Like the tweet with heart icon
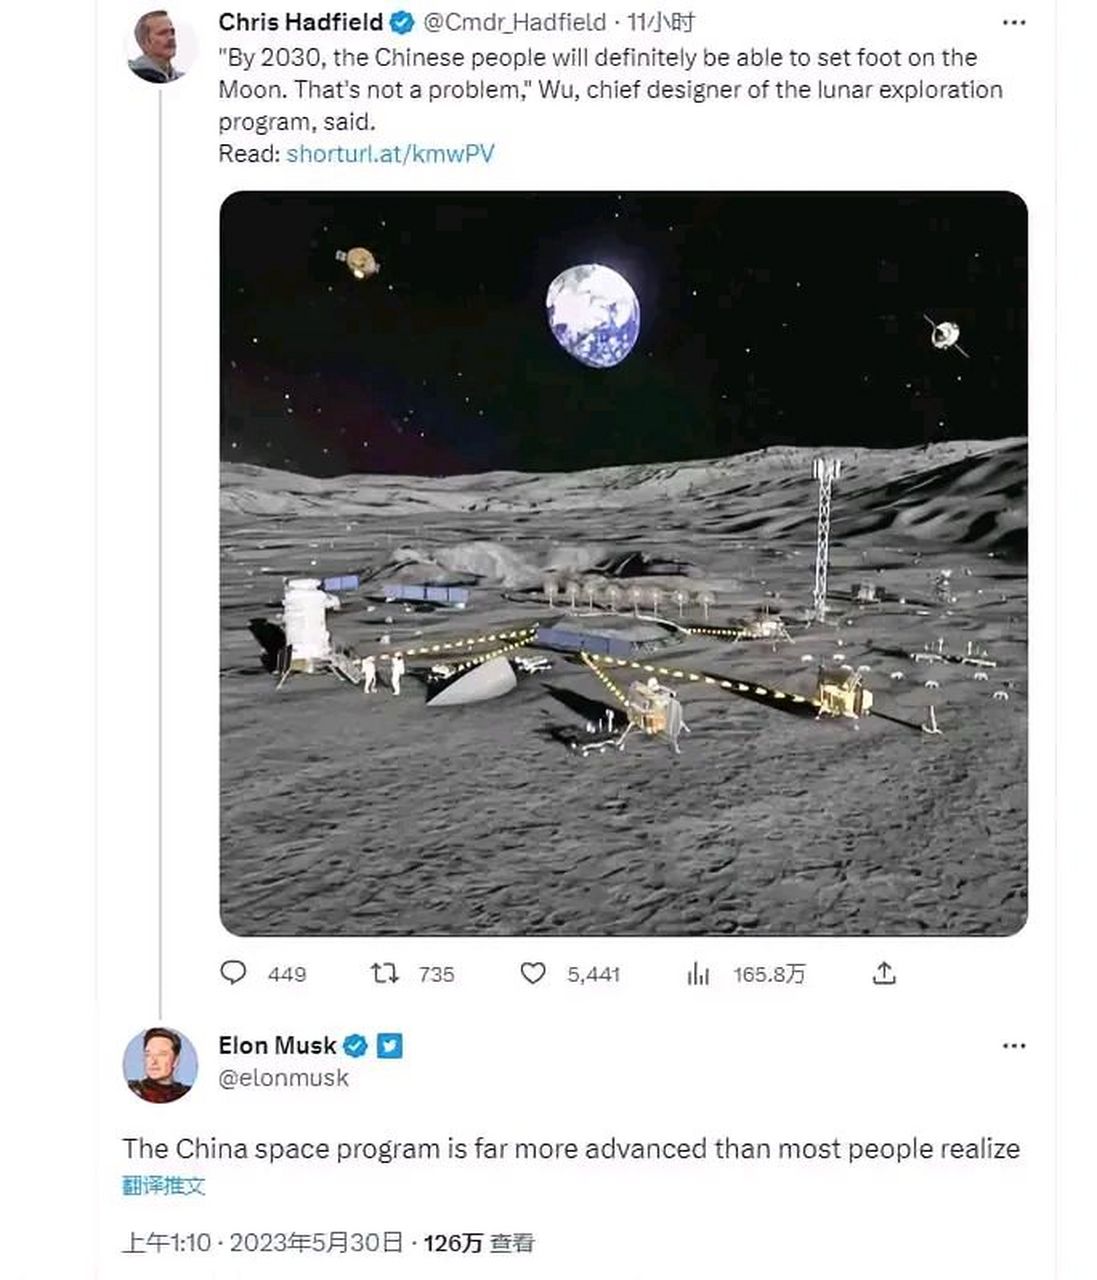 (x=533, y=973)
